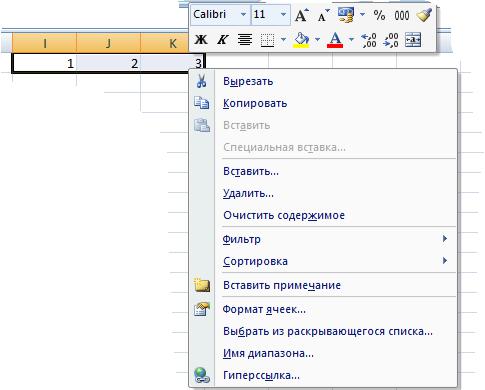Select Удалить... in the context menu
This screenshot has width=485, height=390.
point(323,193)
